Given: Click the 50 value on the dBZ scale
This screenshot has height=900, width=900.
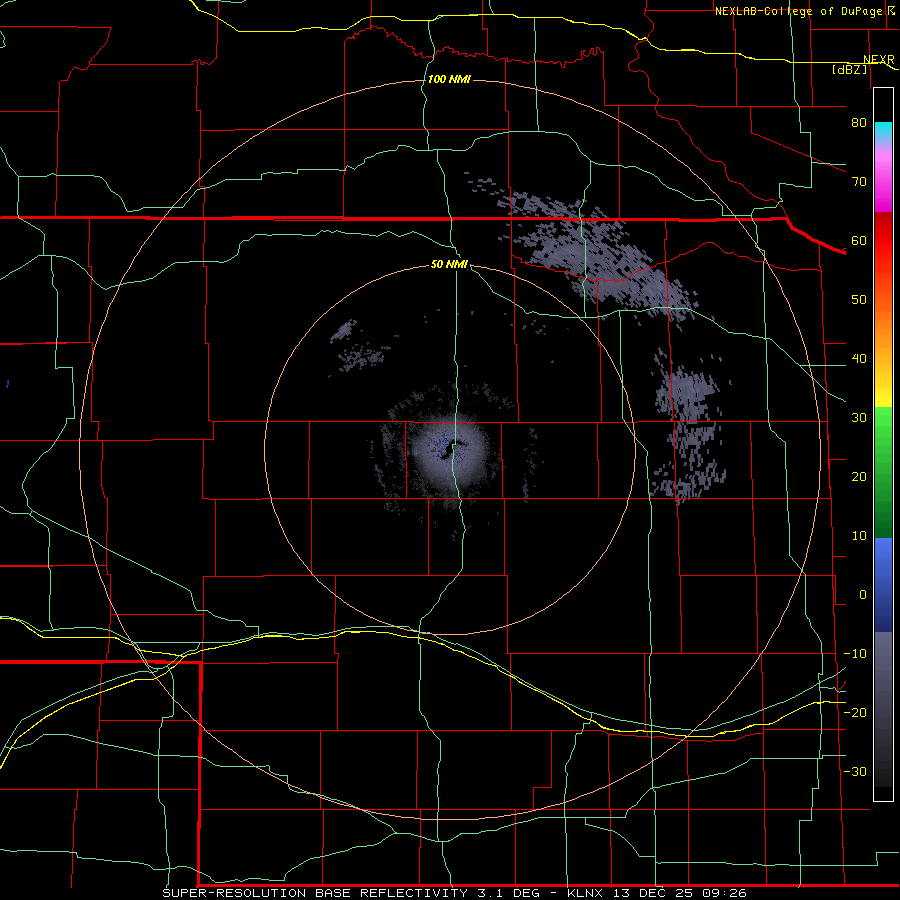Looking at the screenshot, I should click(859, 300).
